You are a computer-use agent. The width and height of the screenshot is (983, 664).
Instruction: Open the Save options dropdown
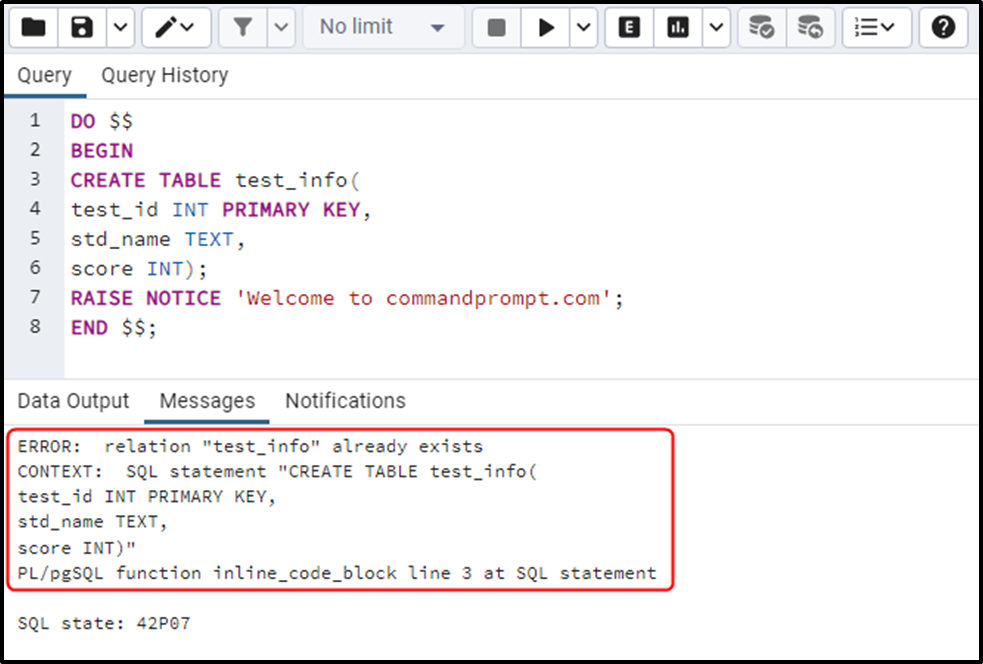[x=118, y=27]
